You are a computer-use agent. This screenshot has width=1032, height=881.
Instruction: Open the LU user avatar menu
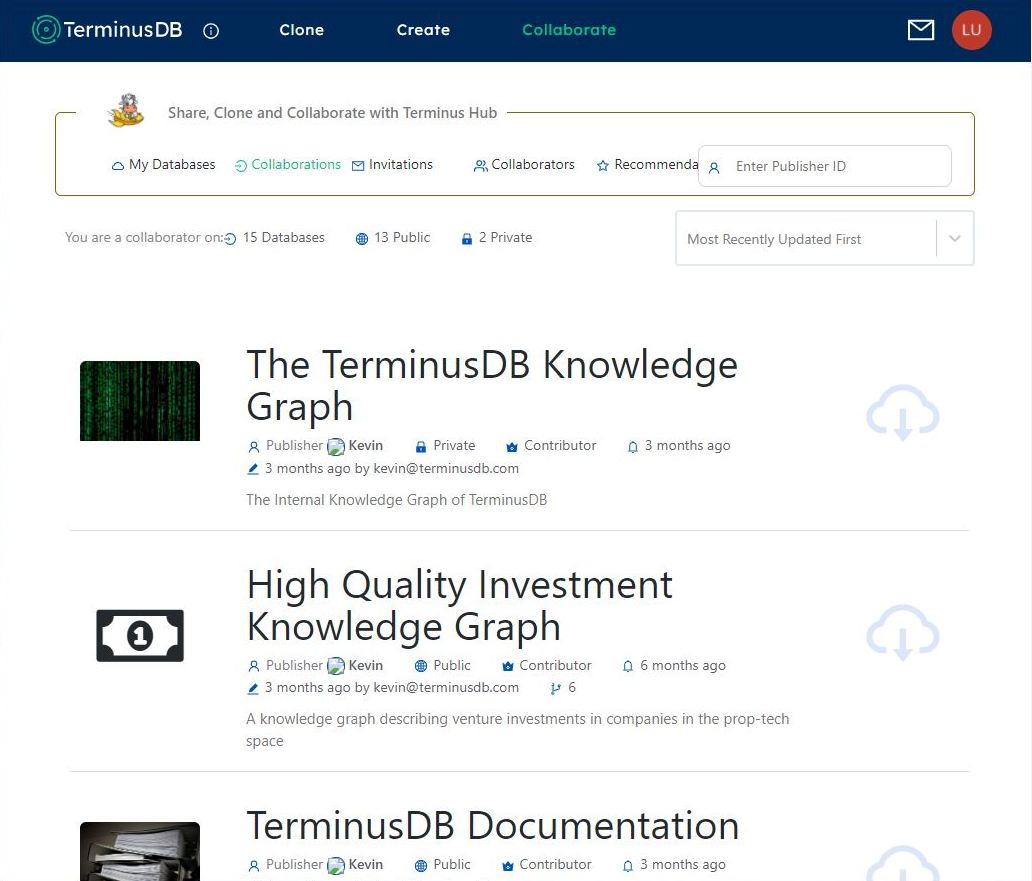point(970,30)
